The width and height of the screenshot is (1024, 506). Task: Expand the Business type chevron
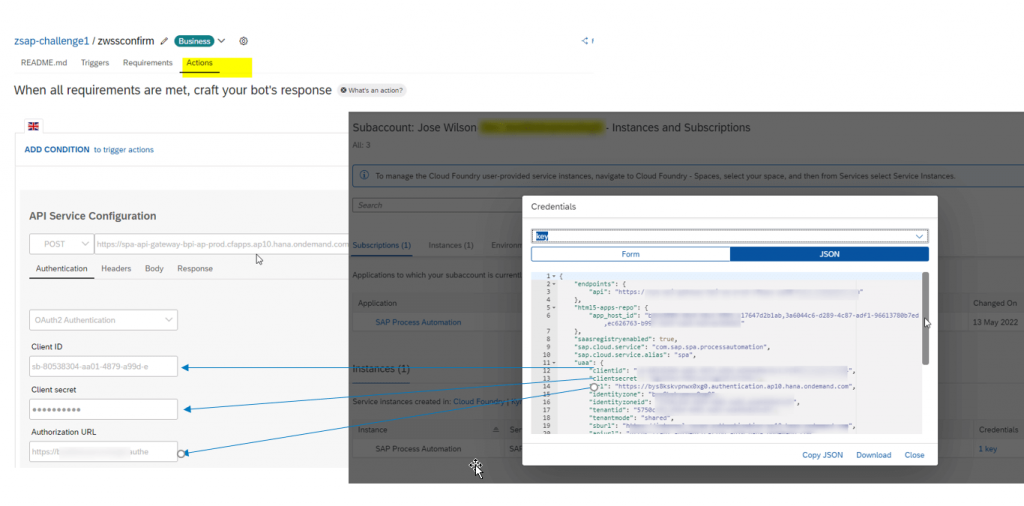[221, 41]
